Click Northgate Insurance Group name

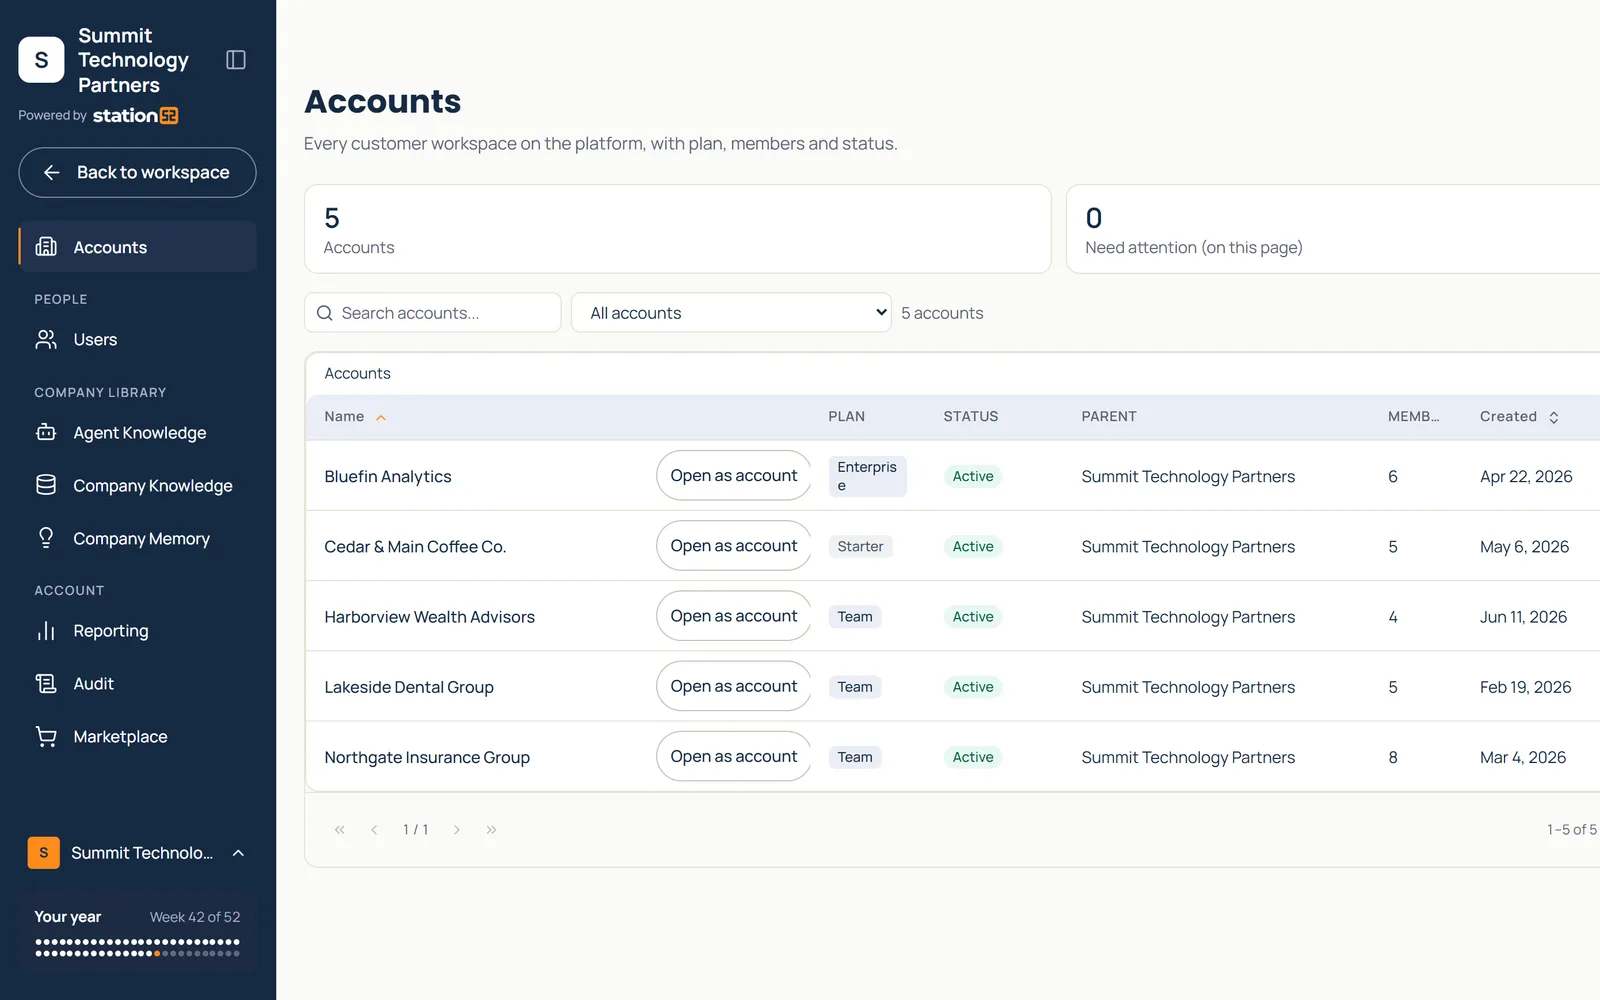(x=427, y=758)
